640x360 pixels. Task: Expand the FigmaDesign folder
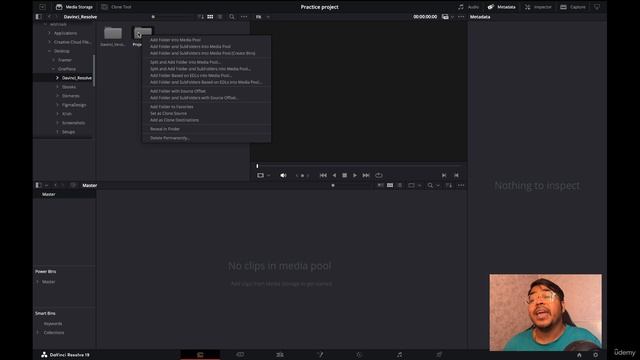pos(58,105)
